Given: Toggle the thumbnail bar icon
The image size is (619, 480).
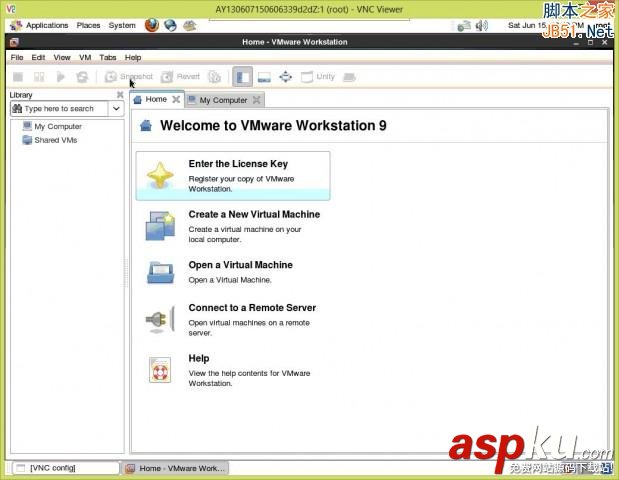Looking at the screenshot, I should tap(264, 77).
